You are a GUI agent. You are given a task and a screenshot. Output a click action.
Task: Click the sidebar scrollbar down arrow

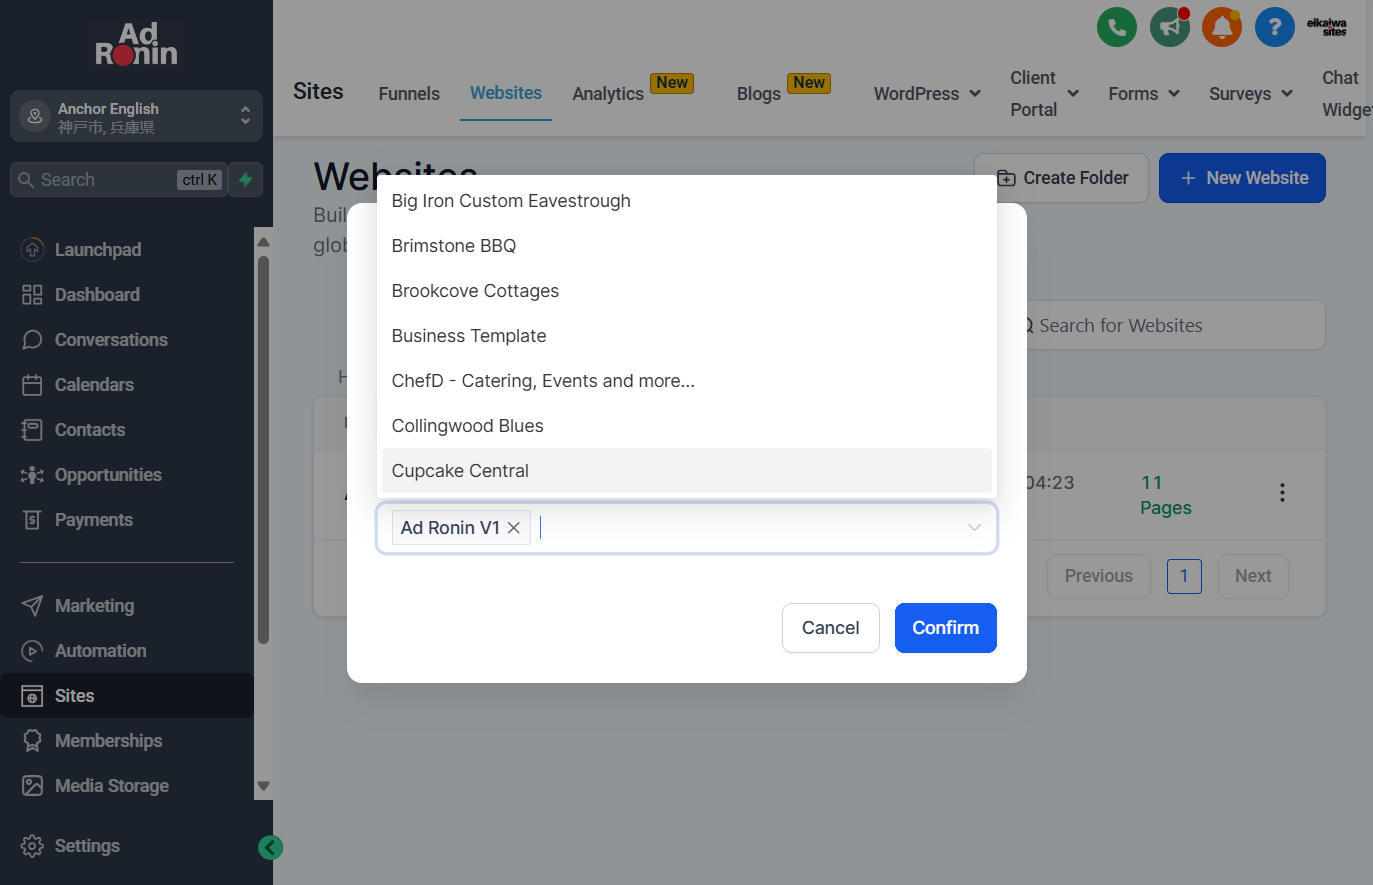pos(264,786)
